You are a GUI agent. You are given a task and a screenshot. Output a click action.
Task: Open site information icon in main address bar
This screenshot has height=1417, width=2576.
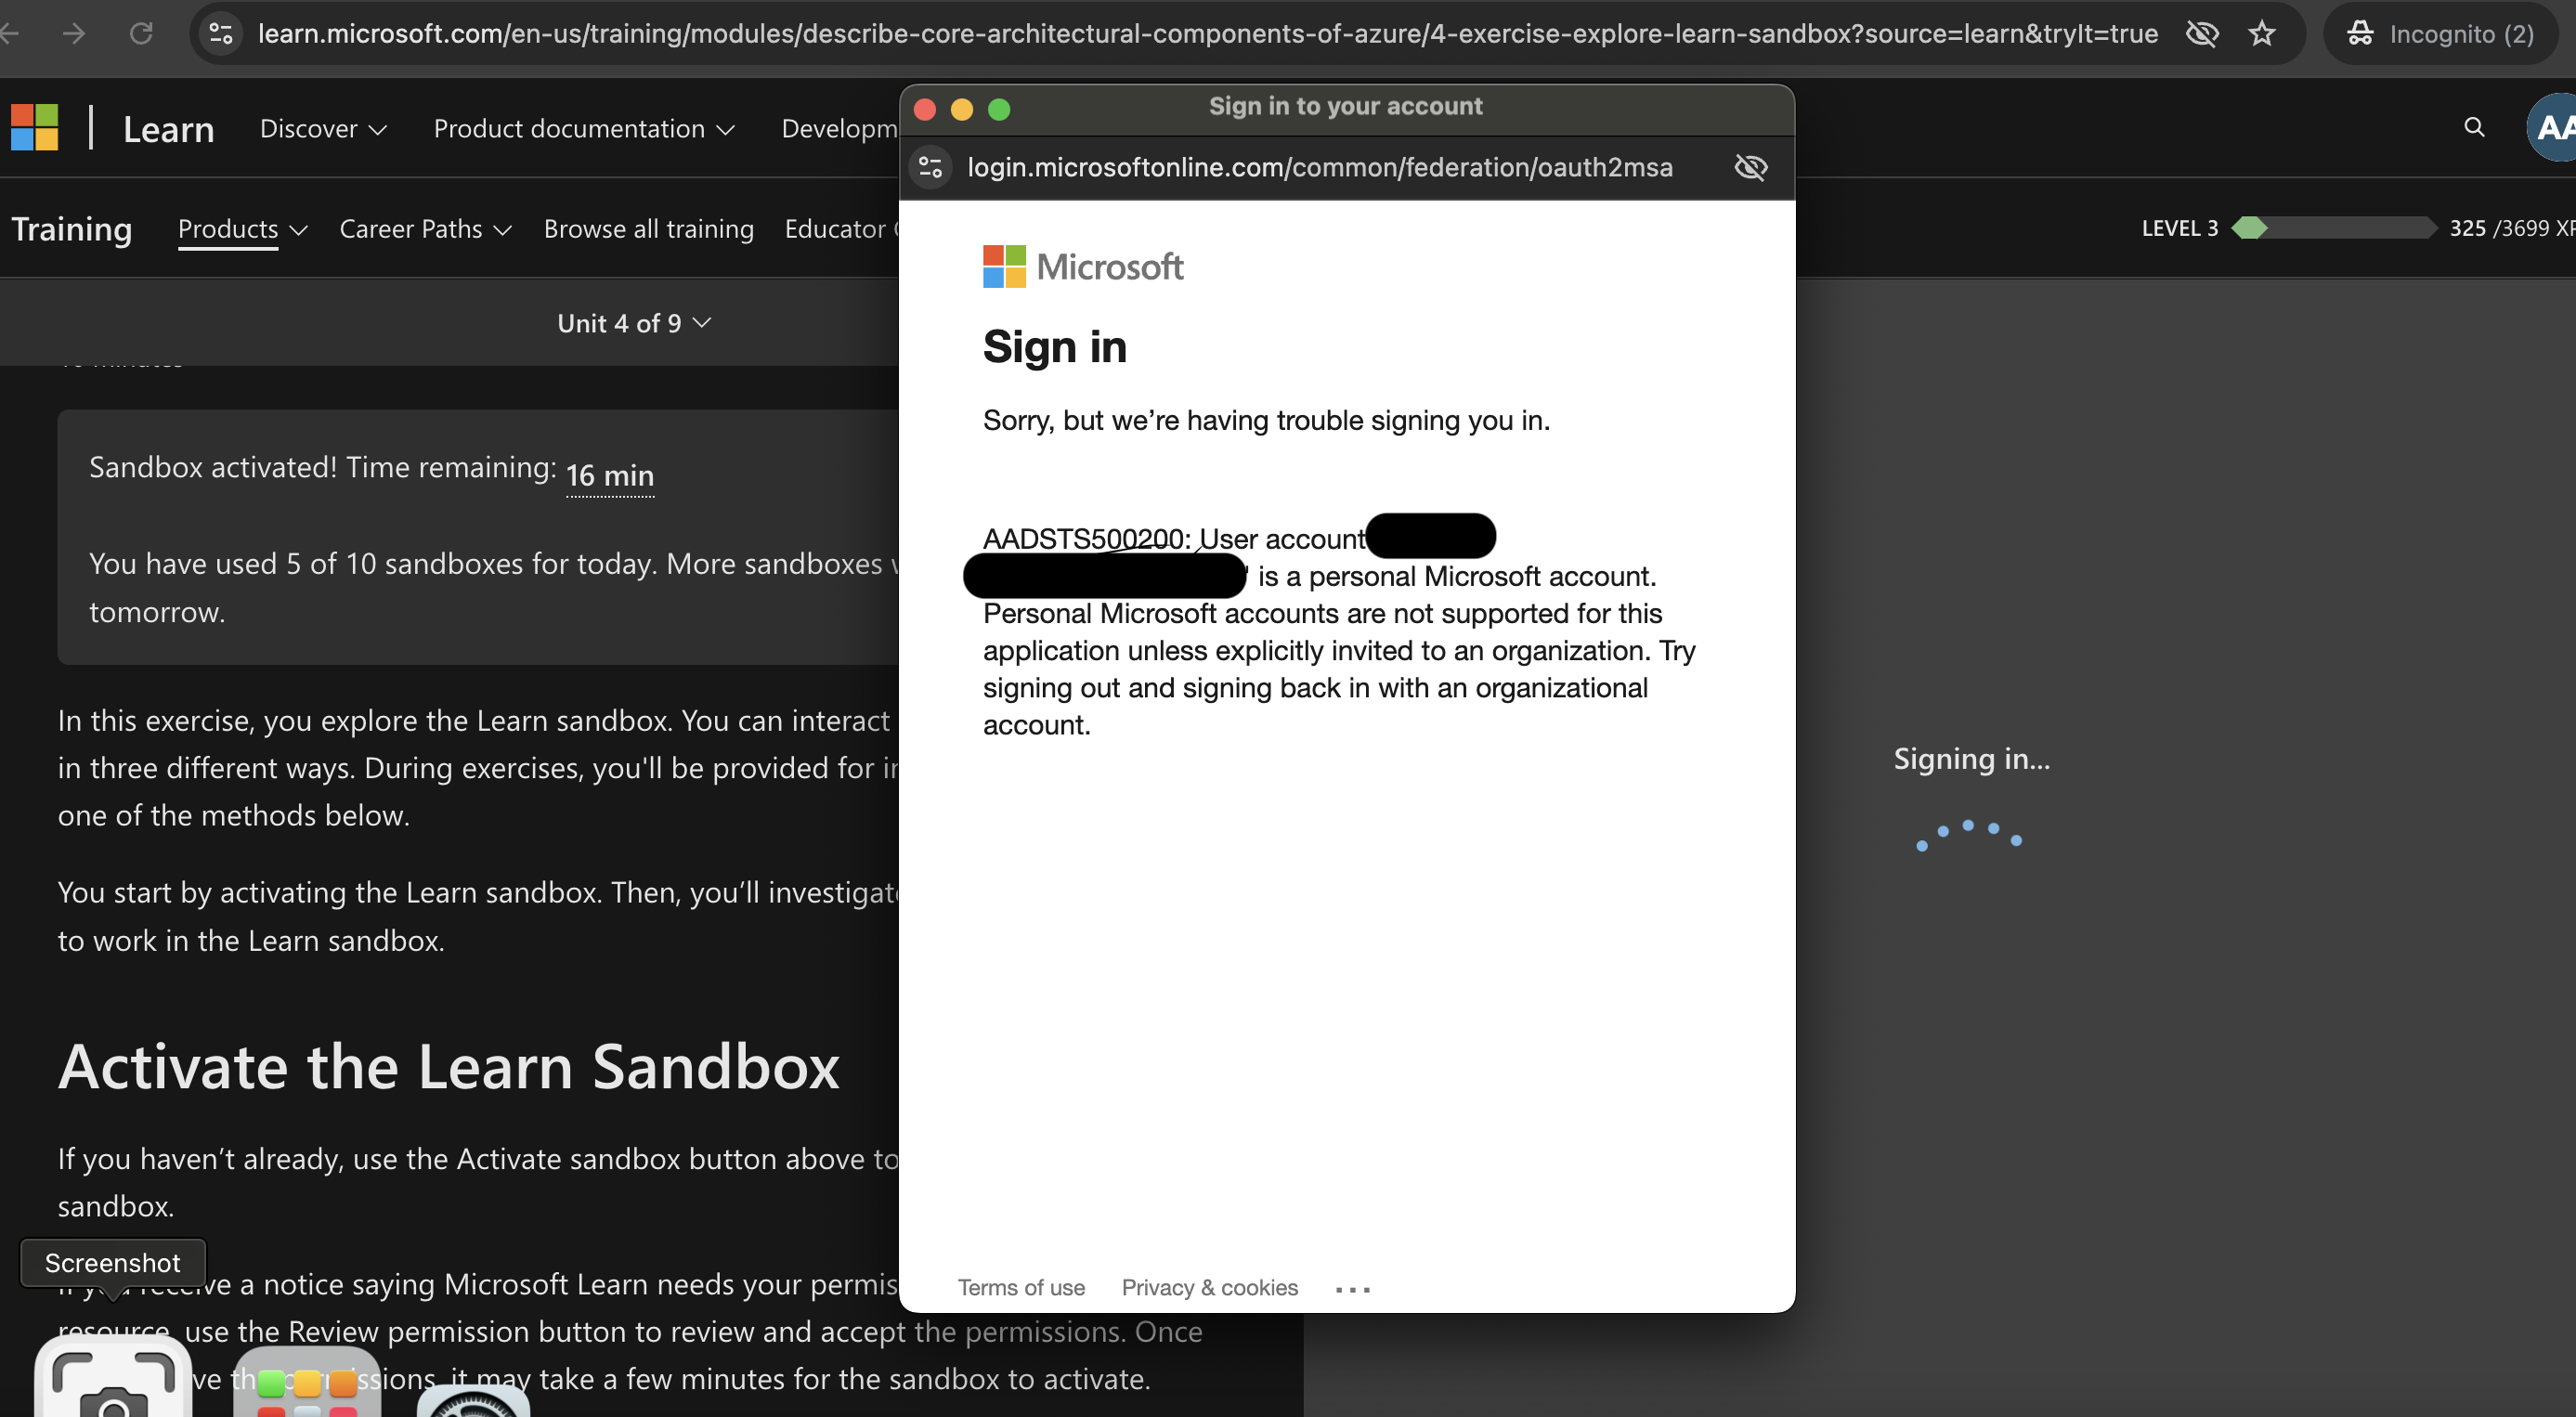221,34
